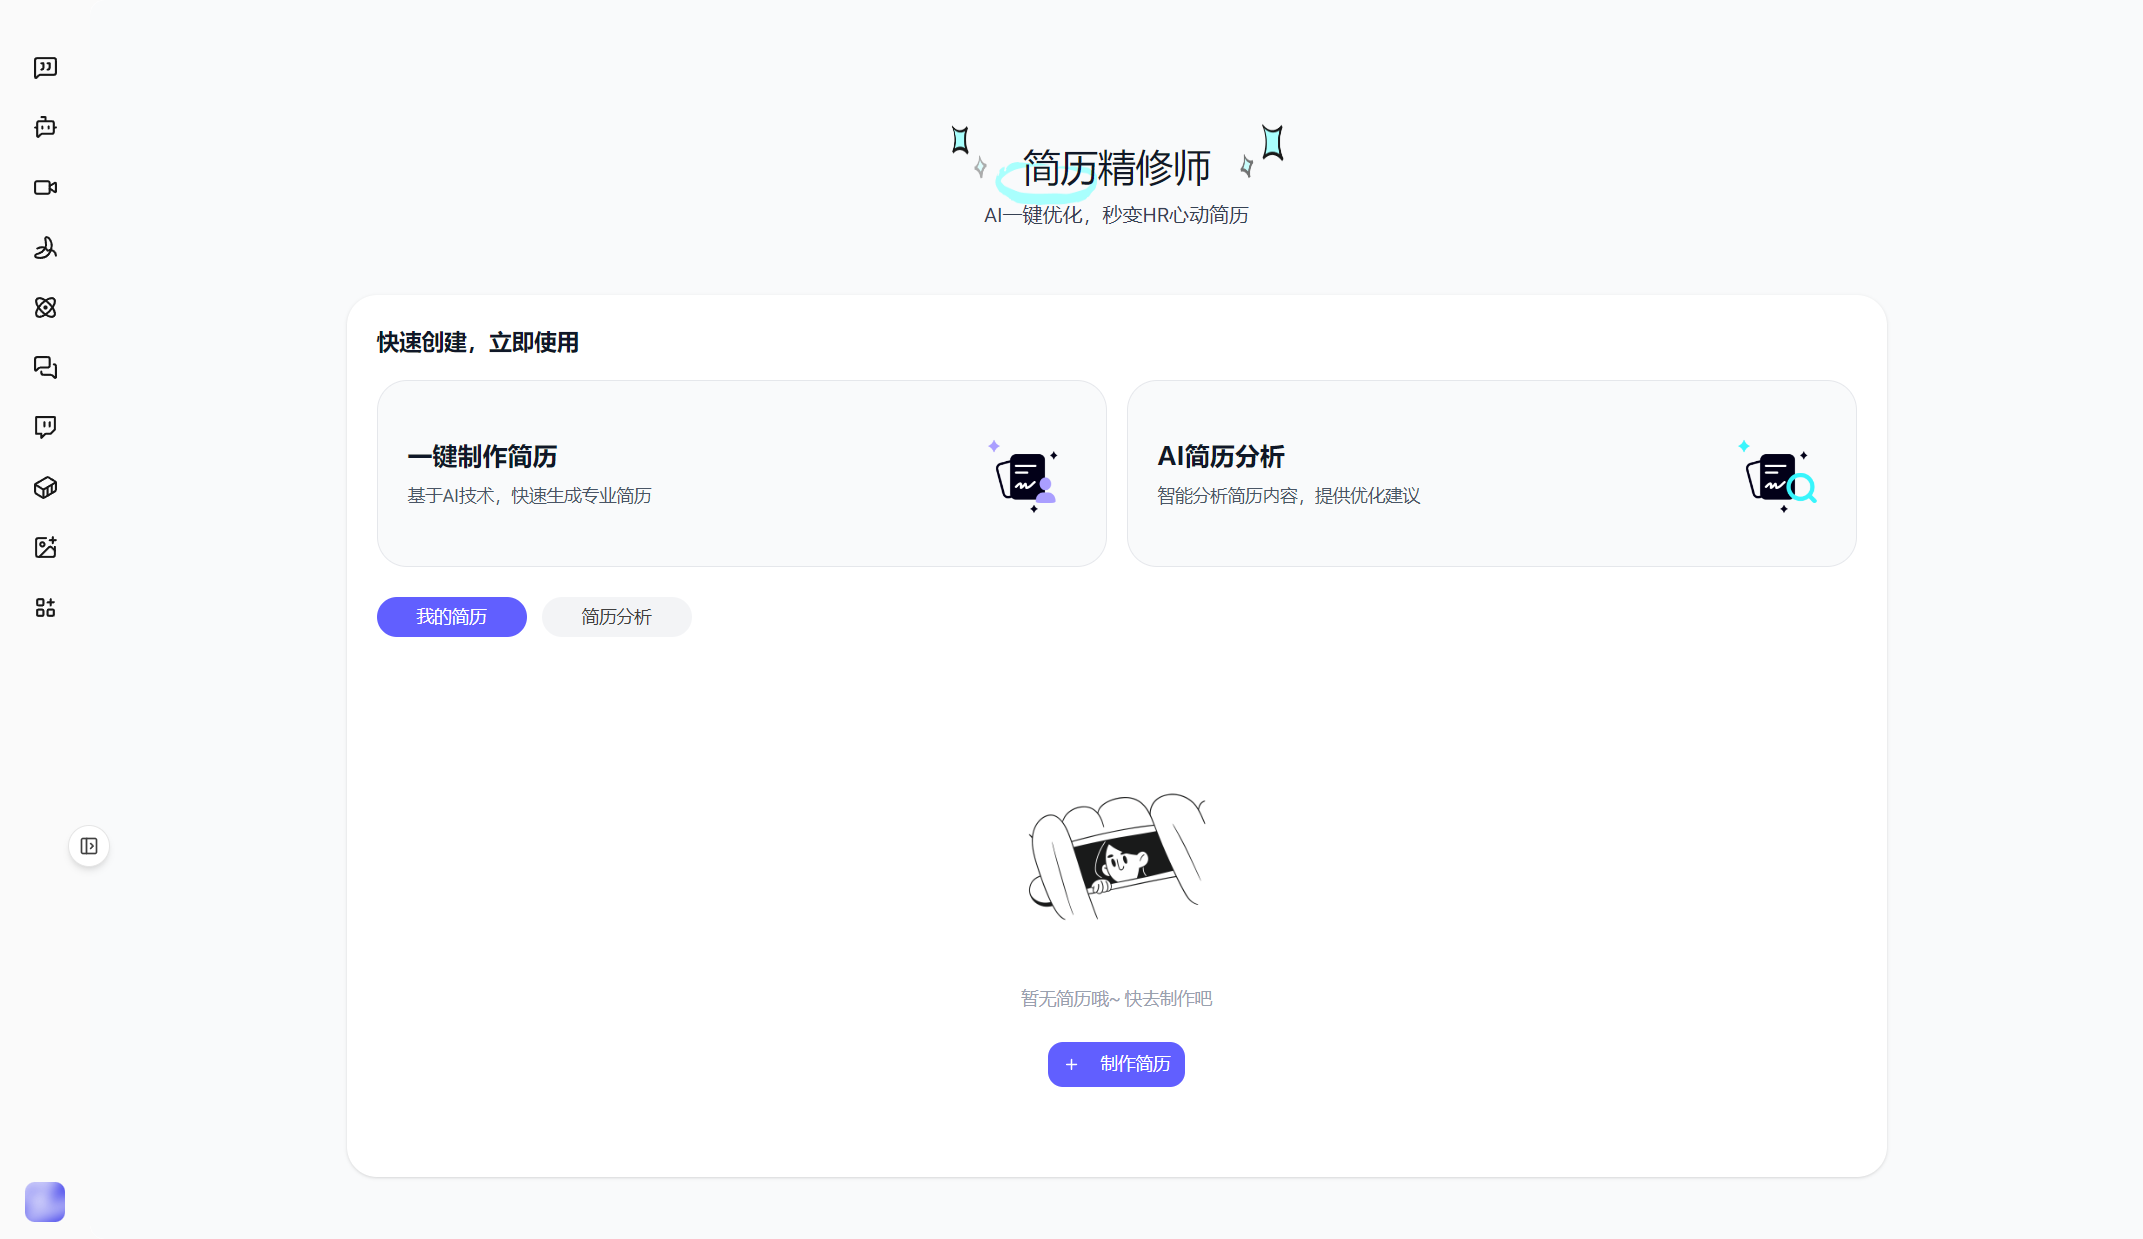Switch to the 我的简历 tab

(x=451, y=617)
